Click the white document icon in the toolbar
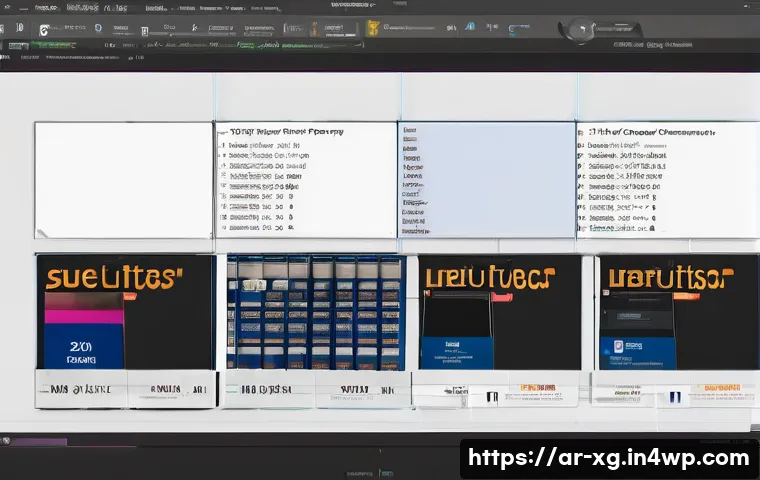760x480 pixels. (144, 32)
